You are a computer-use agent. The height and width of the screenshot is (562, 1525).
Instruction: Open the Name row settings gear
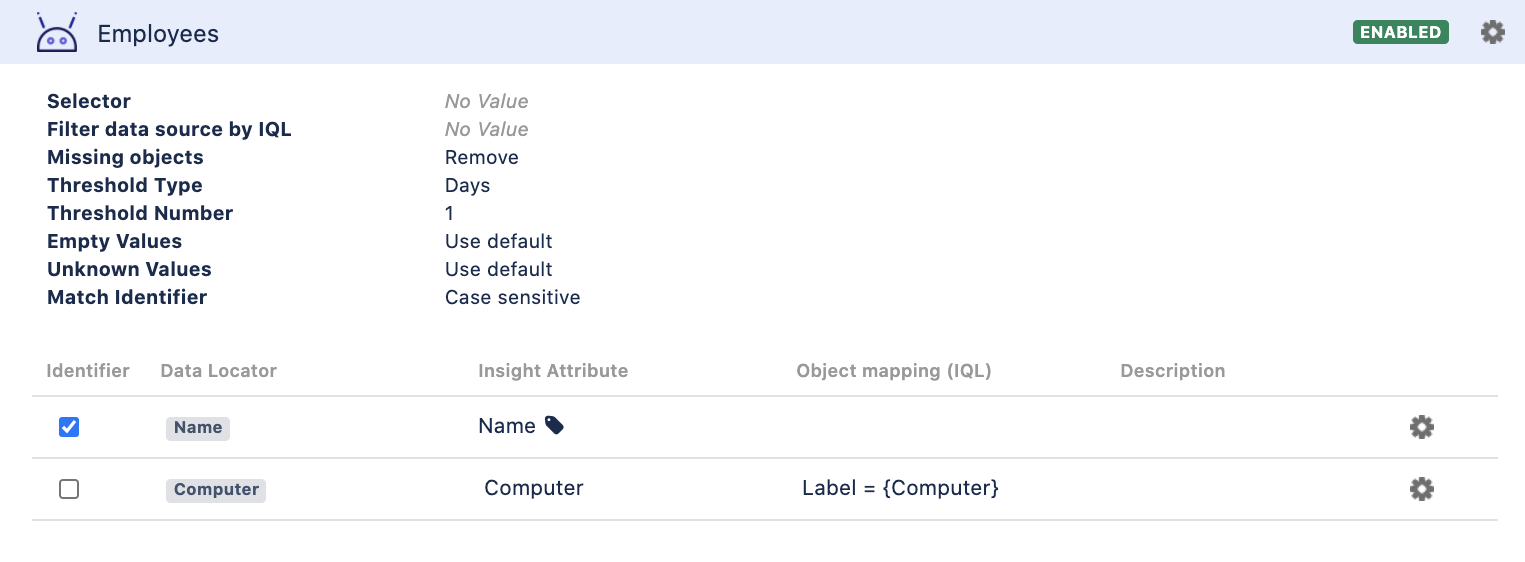point(1421,427)
